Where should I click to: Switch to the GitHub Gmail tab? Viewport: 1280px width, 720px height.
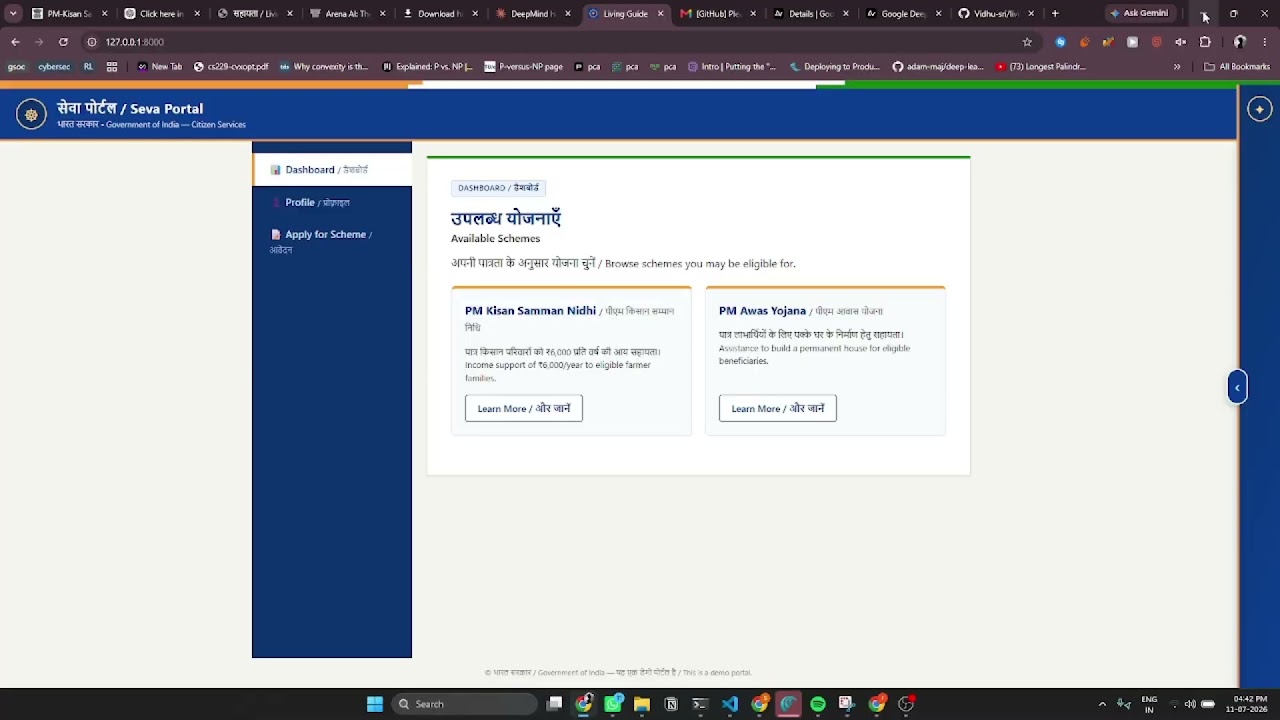pos(717,14)
